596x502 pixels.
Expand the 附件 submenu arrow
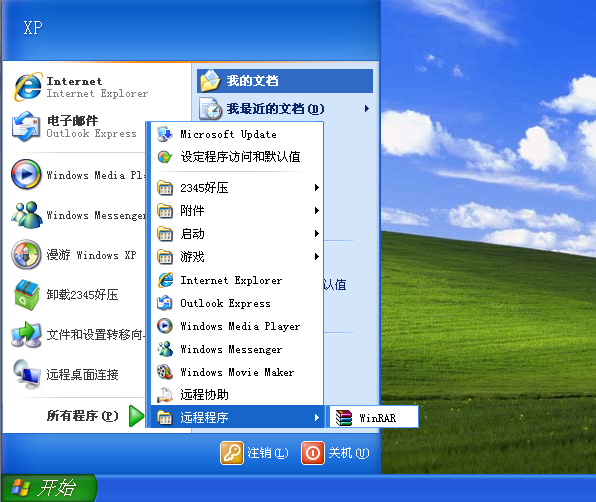(316, 211)
